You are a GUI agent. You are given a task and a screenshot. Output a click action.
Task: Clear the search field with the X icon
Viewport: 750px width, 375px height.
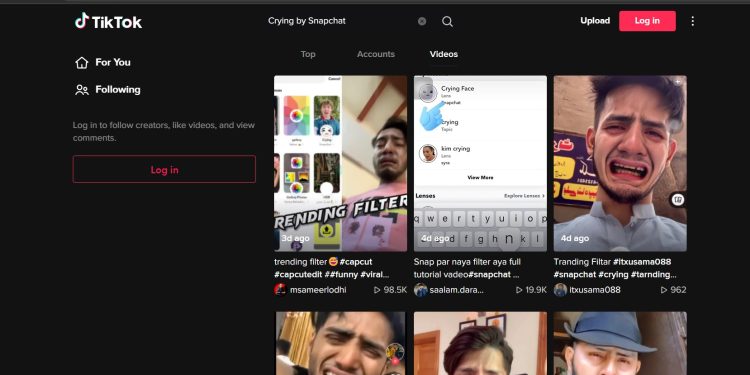(x=422, y=21)
